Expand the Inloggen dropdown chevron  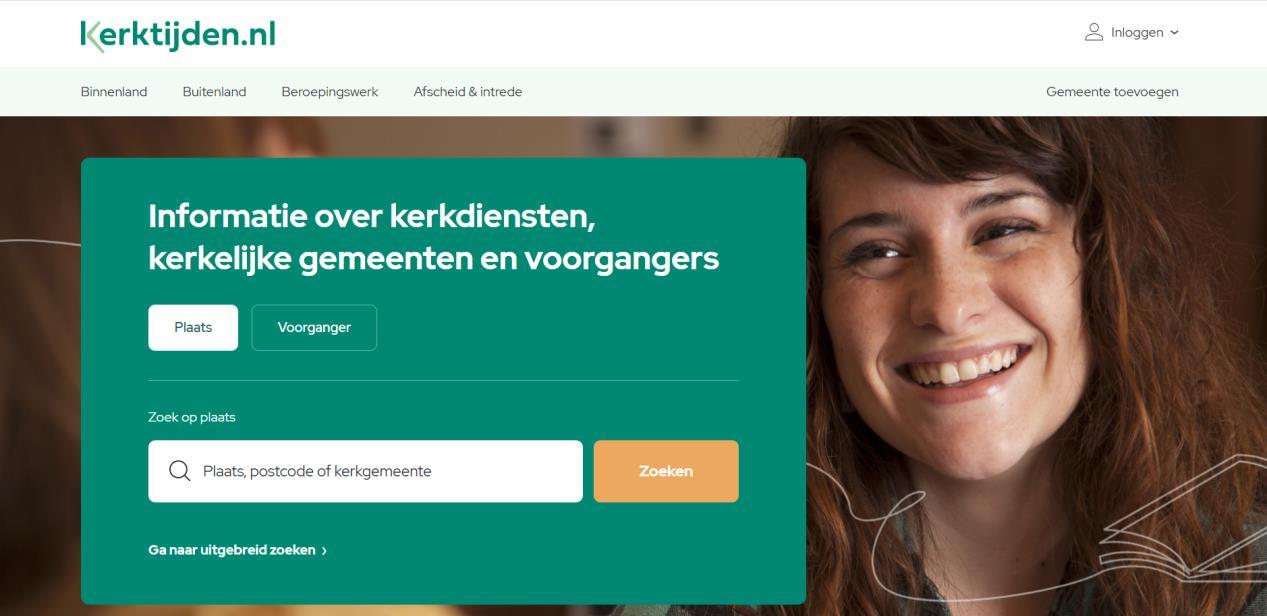point(1174,33)
